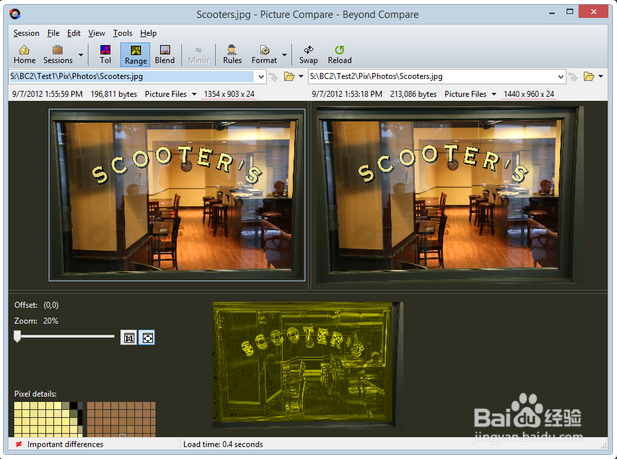This screenshot has height=459, width=617.
Task: Set zoom to actual size 1:1
Action: point(129,338)
